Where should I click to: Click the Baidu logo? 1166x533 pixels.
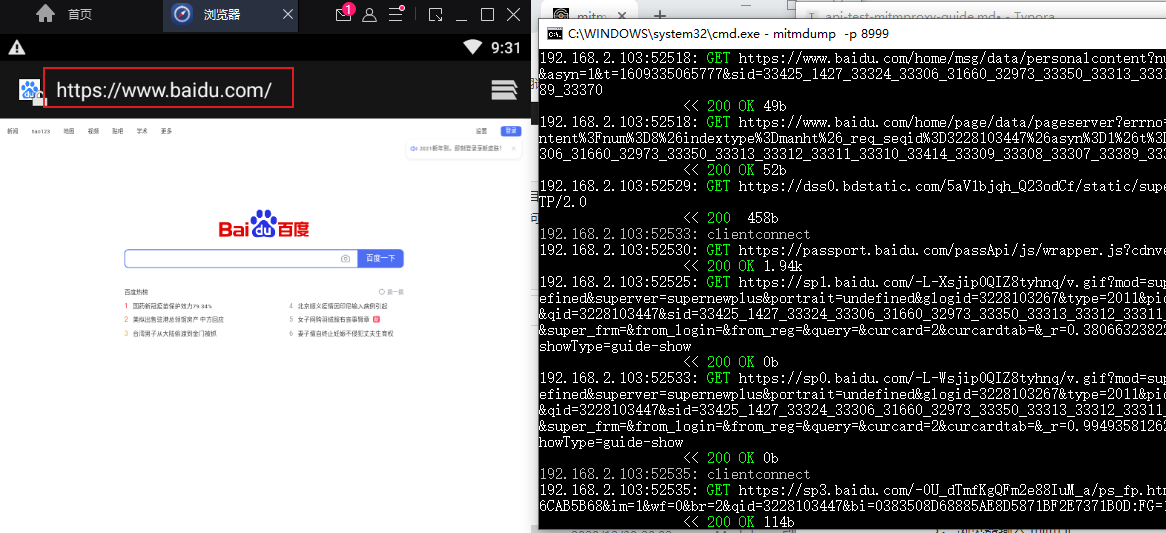(264, 224)
